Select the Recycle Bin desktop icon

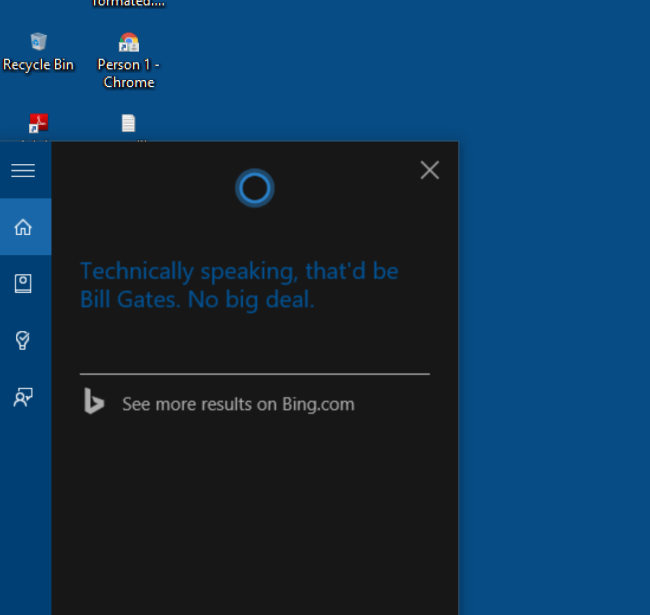38,52
